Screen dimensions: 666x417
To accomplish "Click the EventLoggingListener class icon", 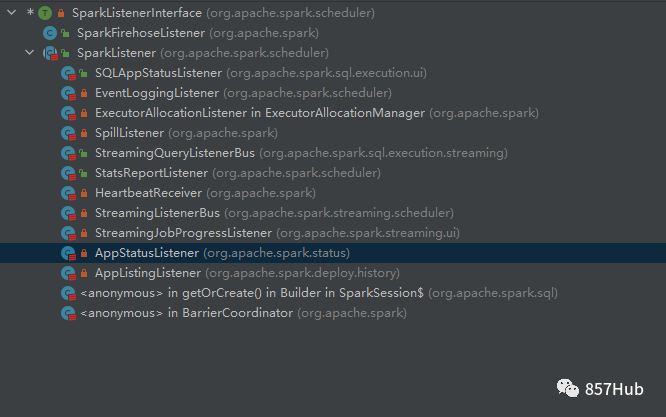I will [x=68, y=93].
